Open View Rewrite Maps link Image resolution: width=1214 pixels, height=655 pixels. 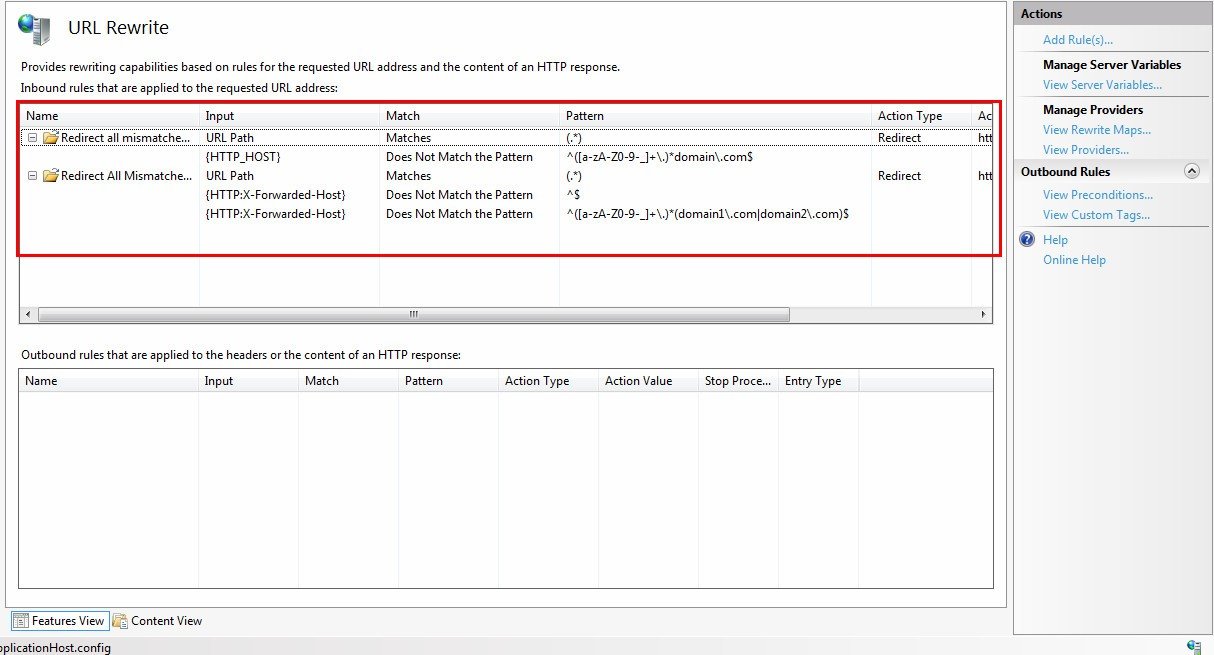click(x=1096, y=130)
